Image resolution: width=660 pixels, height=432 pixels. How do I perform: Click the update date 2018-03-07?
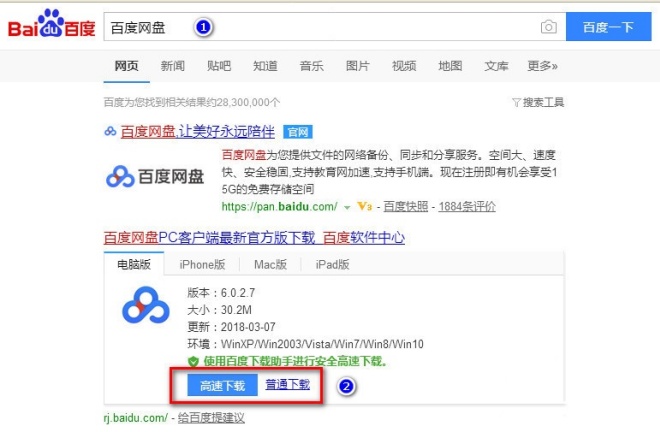(248, 327)
